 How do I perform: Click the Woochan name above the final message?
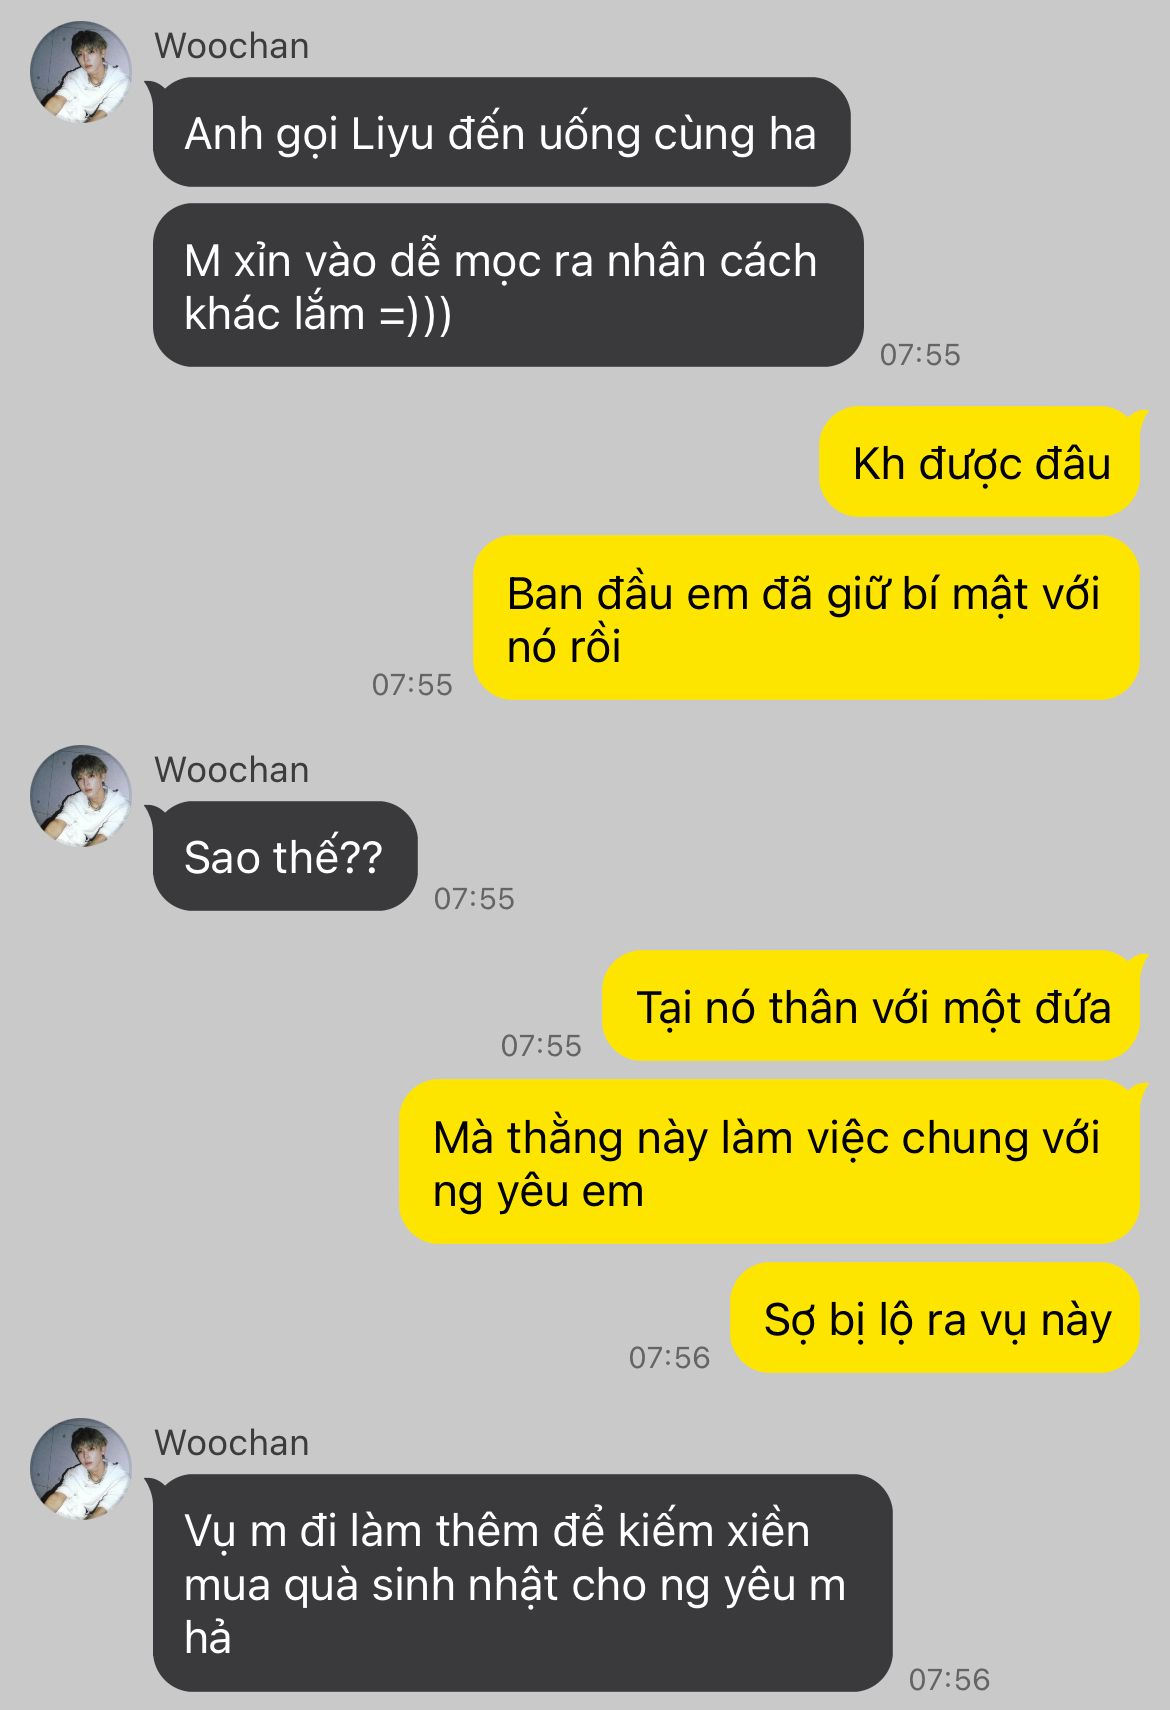coord(231,1443)
